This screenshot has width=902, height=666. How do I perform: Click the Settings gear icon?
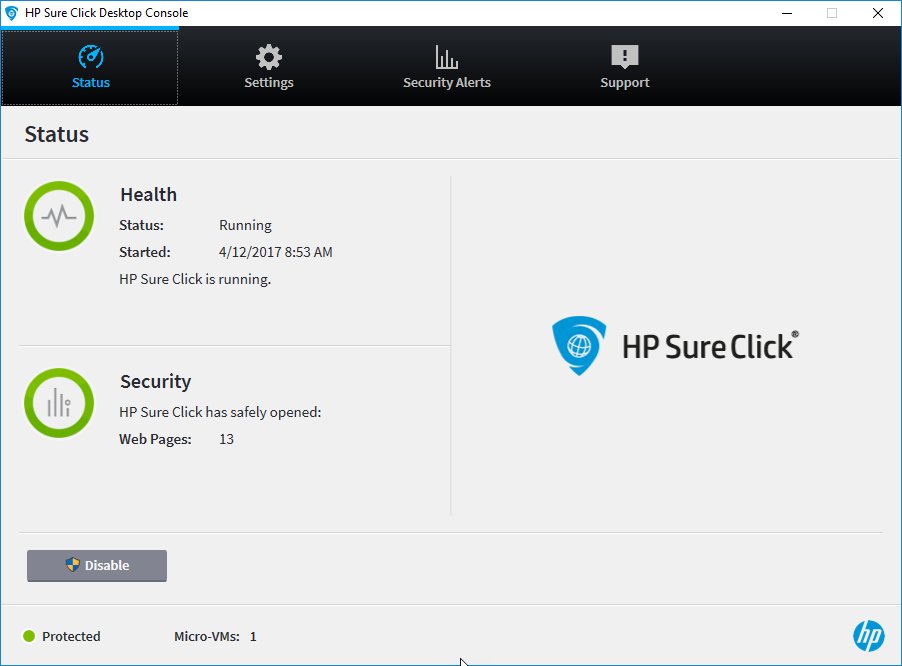269,57
